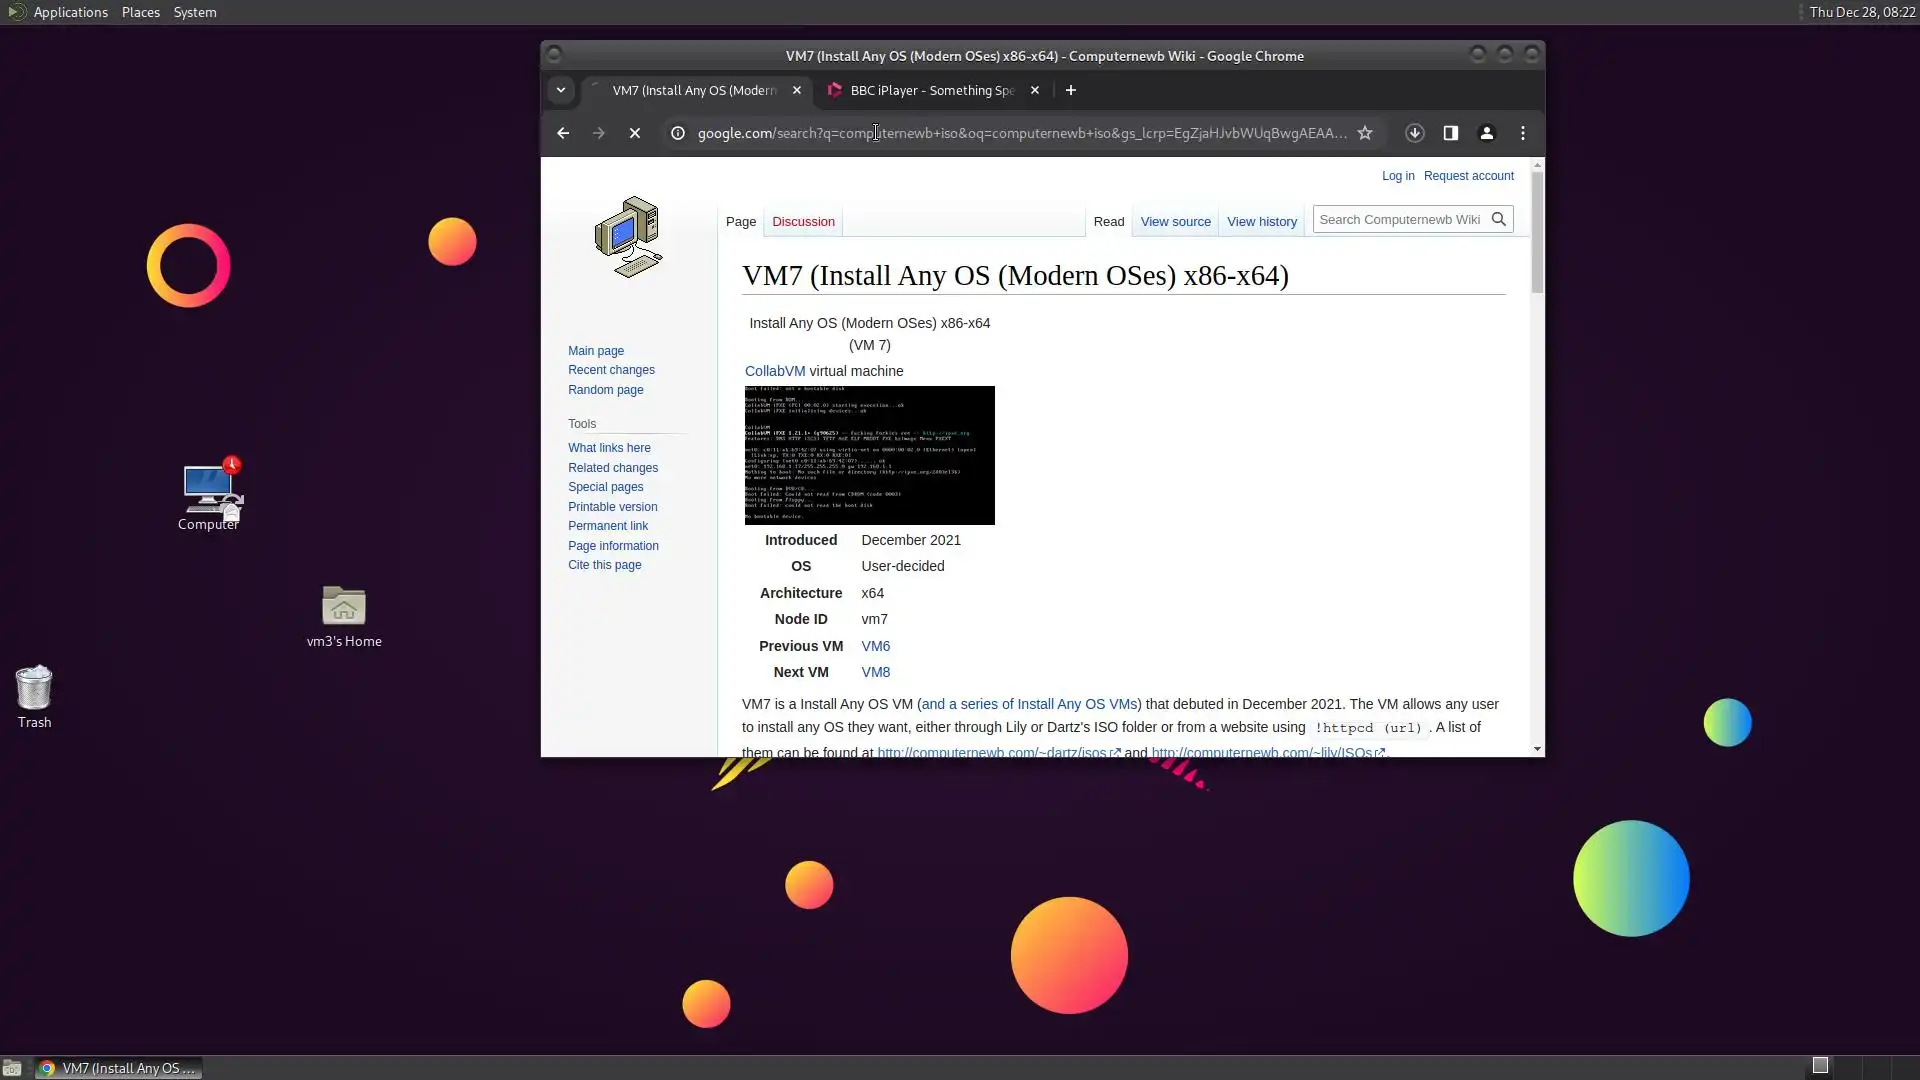Click the Search Computernewb Wiki field
The width and height of the screenshot is (1920, 1080).
1399,219
